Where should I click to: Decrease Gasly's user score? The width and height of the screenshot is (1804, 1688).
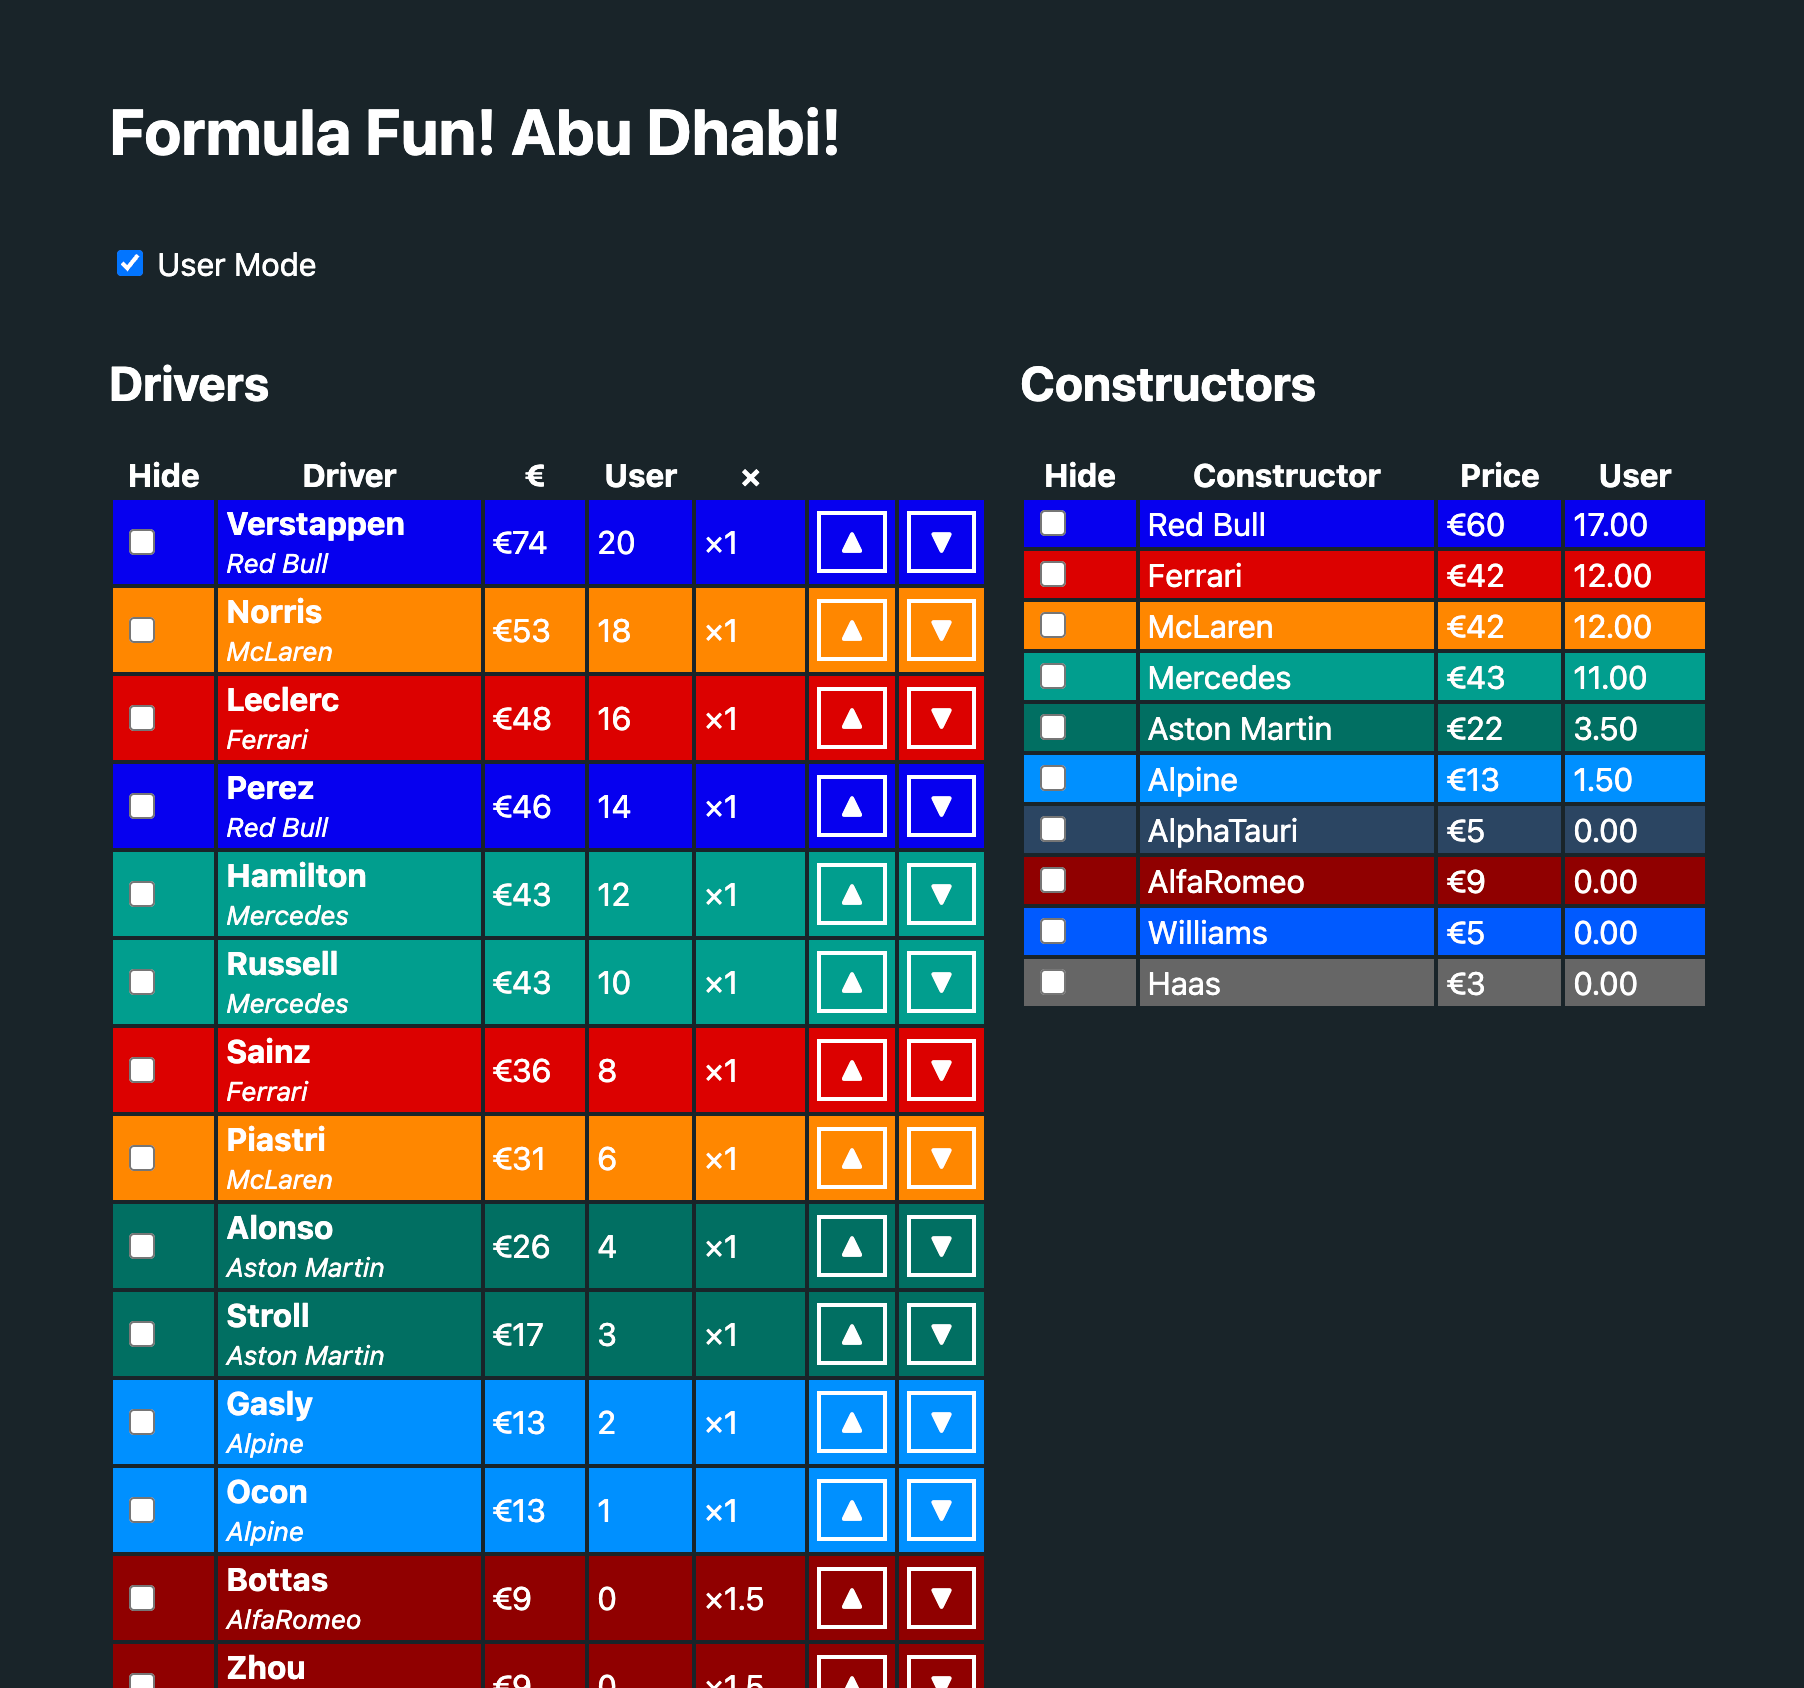(x=940, y=1421)
